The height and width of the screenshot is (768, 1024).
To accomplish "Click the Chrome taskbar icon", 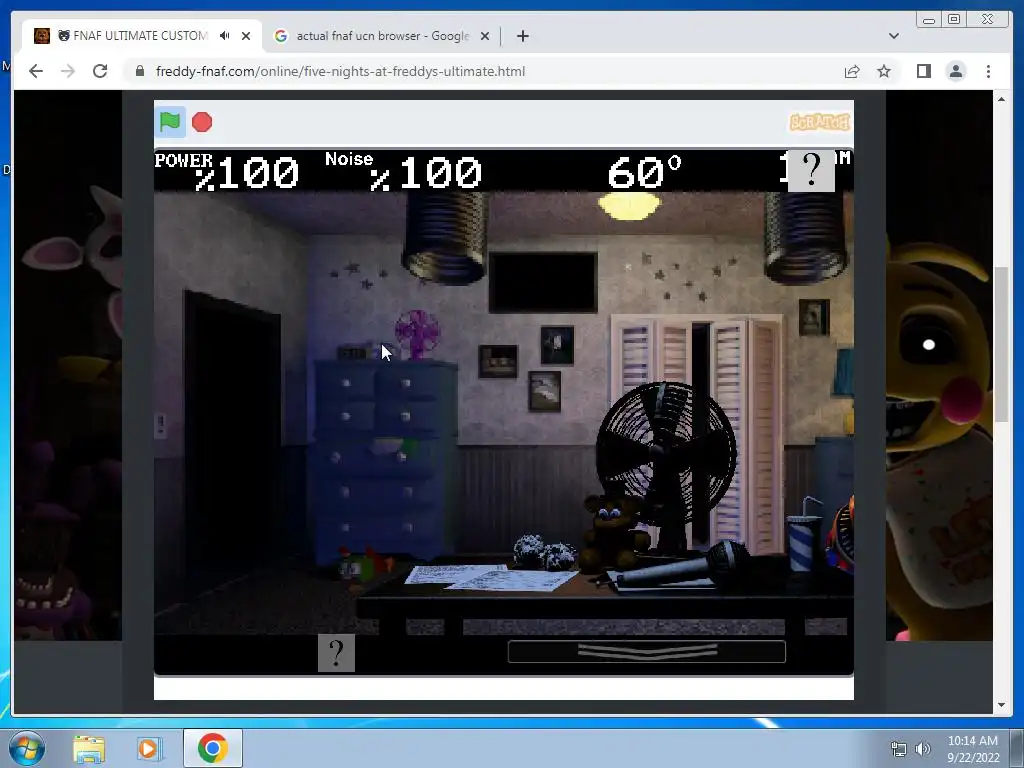I will coord(212,748).
